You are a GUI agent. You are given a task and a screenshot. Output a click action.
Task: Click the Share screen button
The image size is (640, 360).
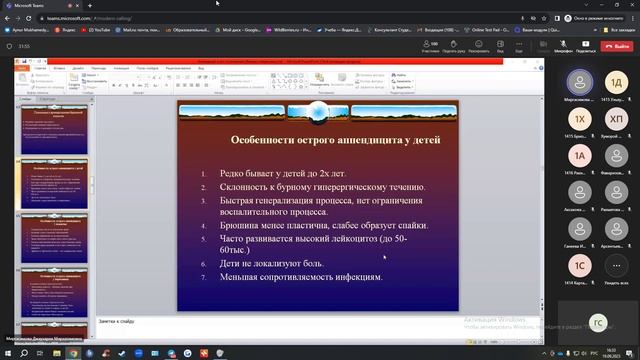[x=586, y=46]
